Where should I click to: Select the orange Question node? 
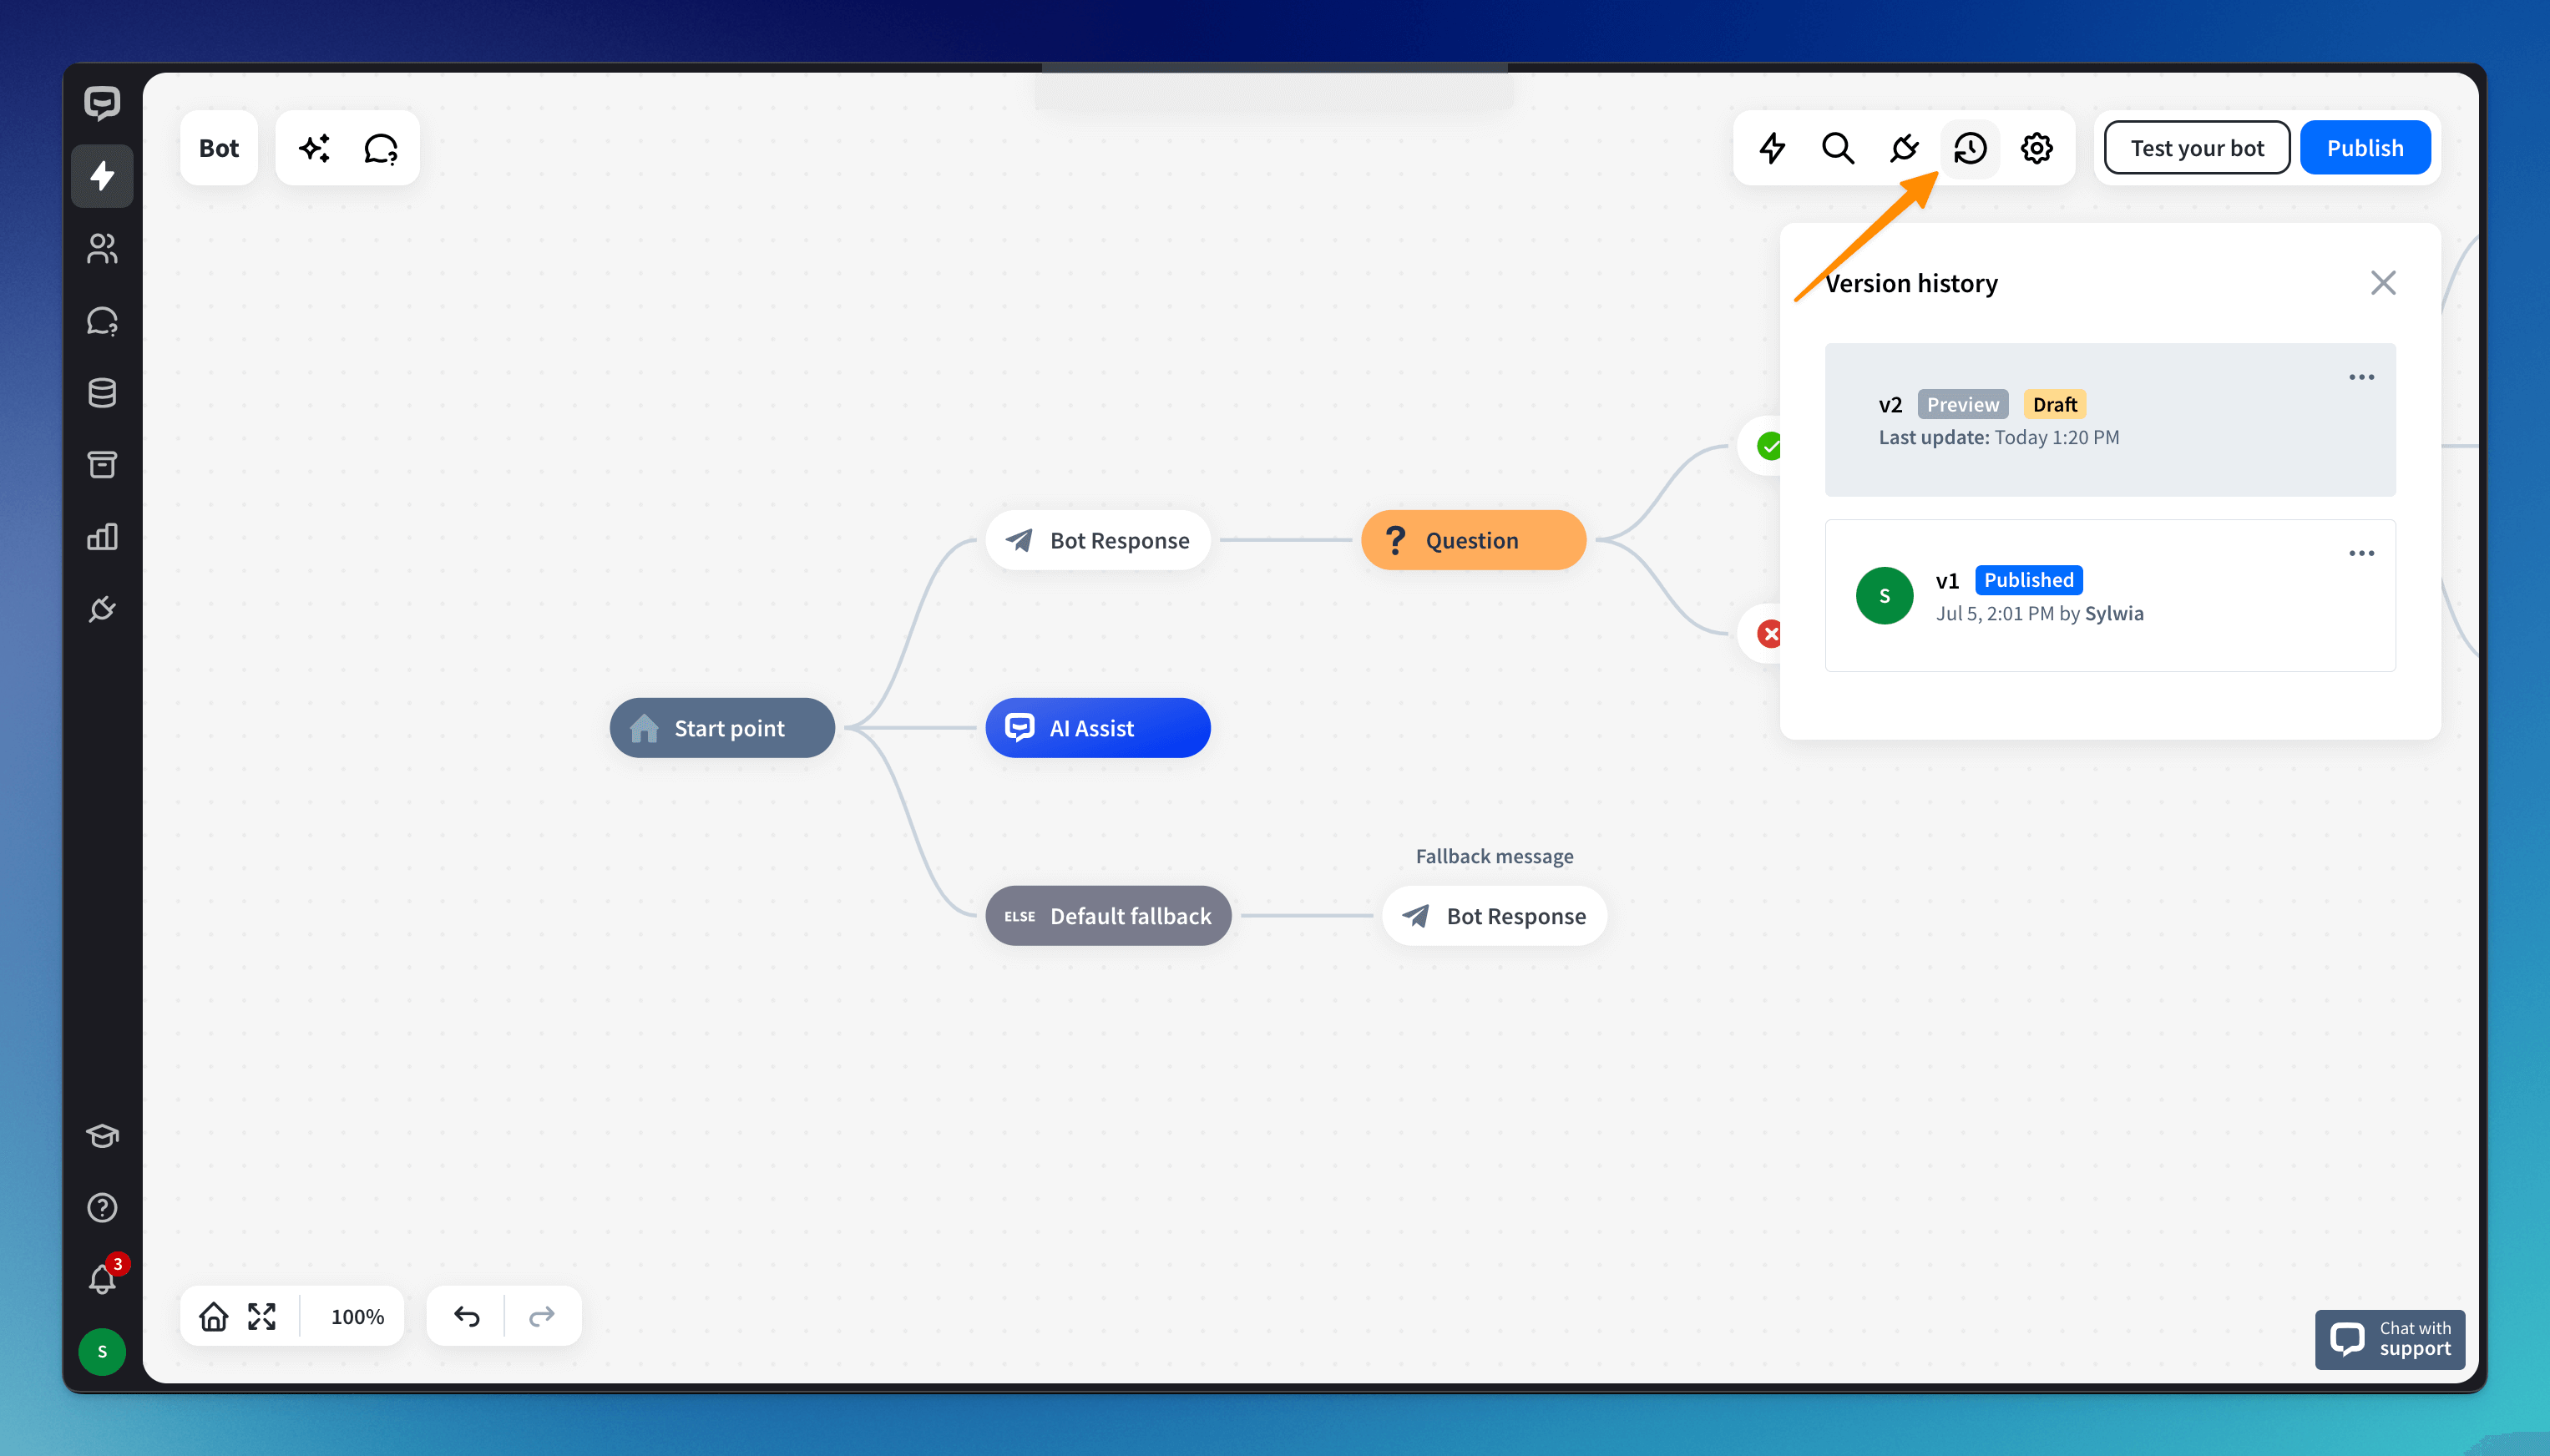(x=1472, y=540)
